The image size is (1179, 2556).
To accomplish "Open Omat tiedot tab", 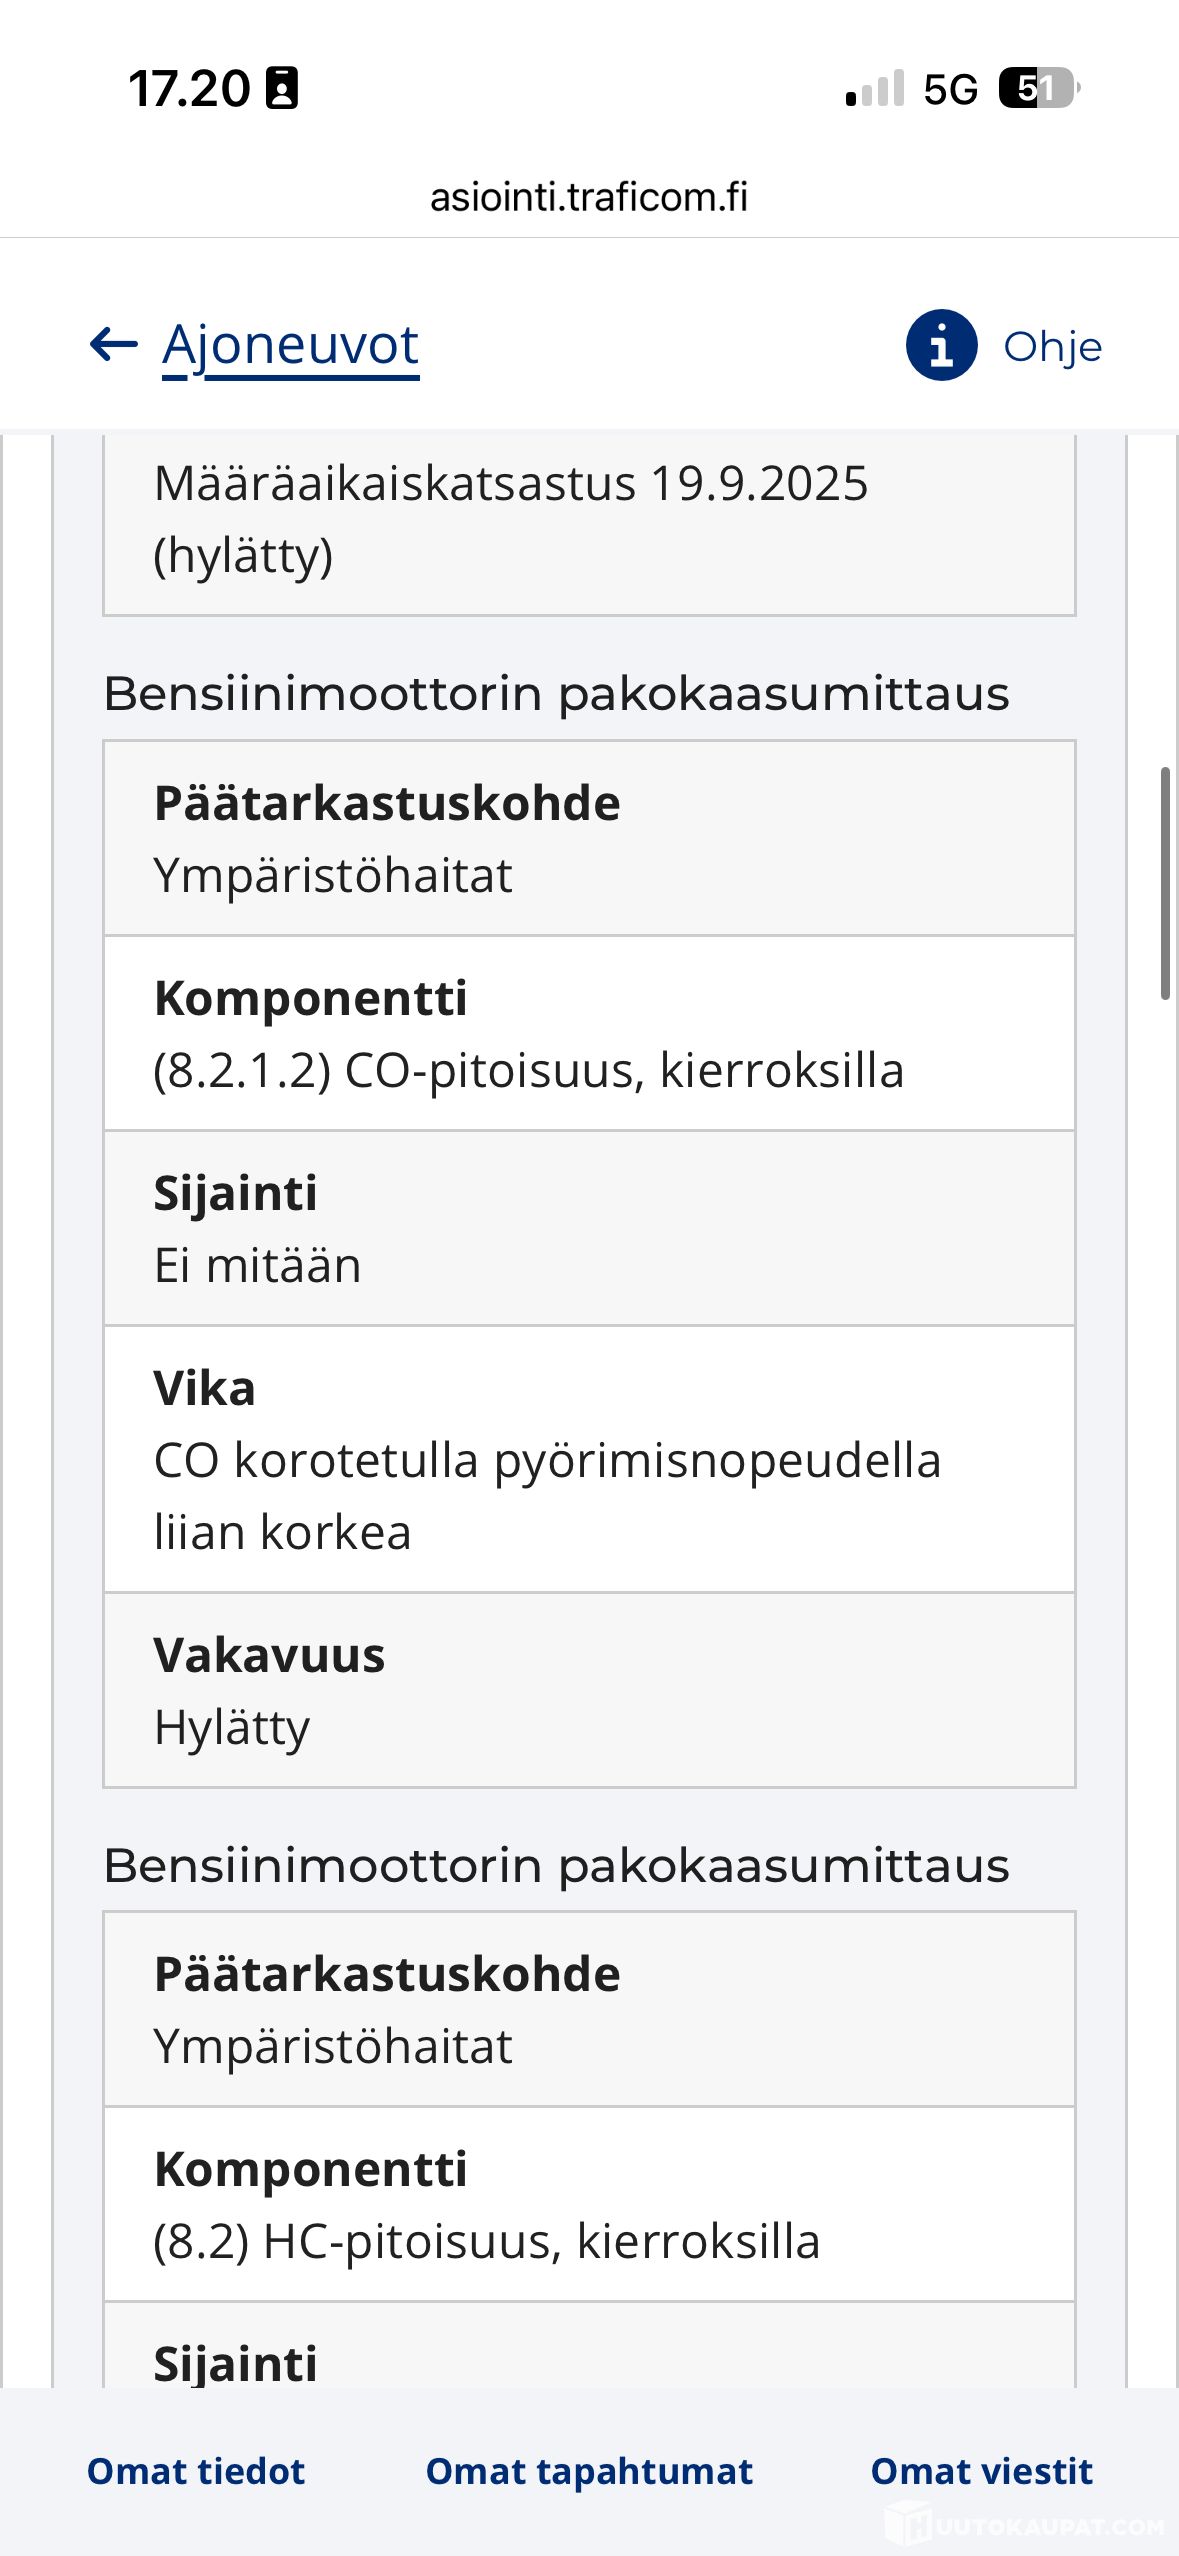I will tap(196, 2471).
